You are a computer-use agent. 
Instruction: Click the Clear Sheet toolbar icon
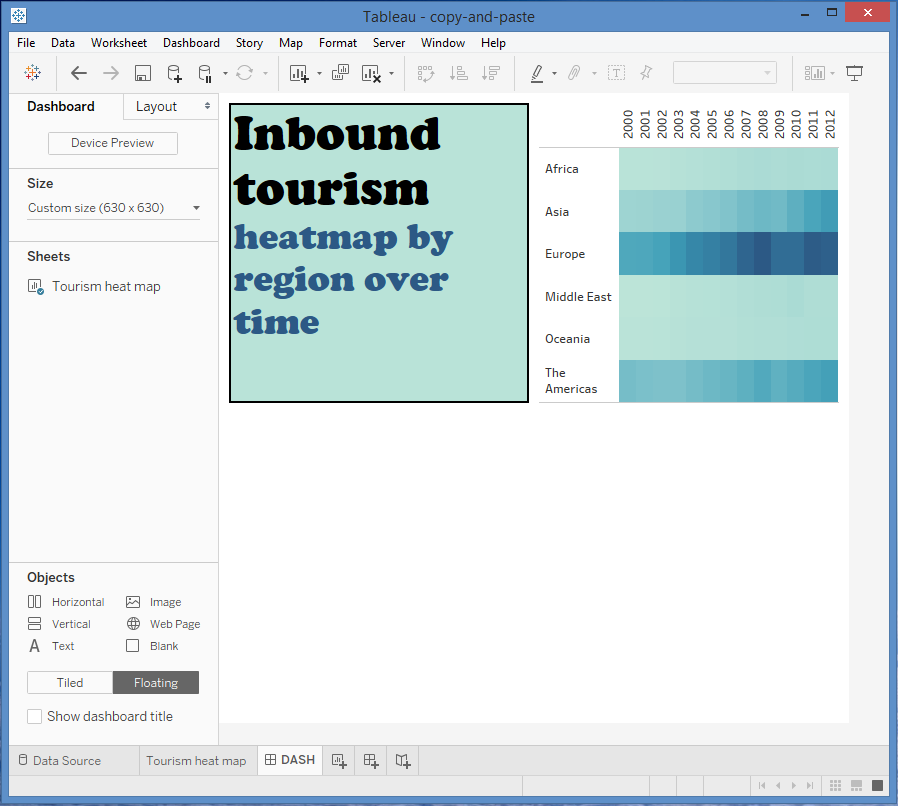[x=371, y=73]
